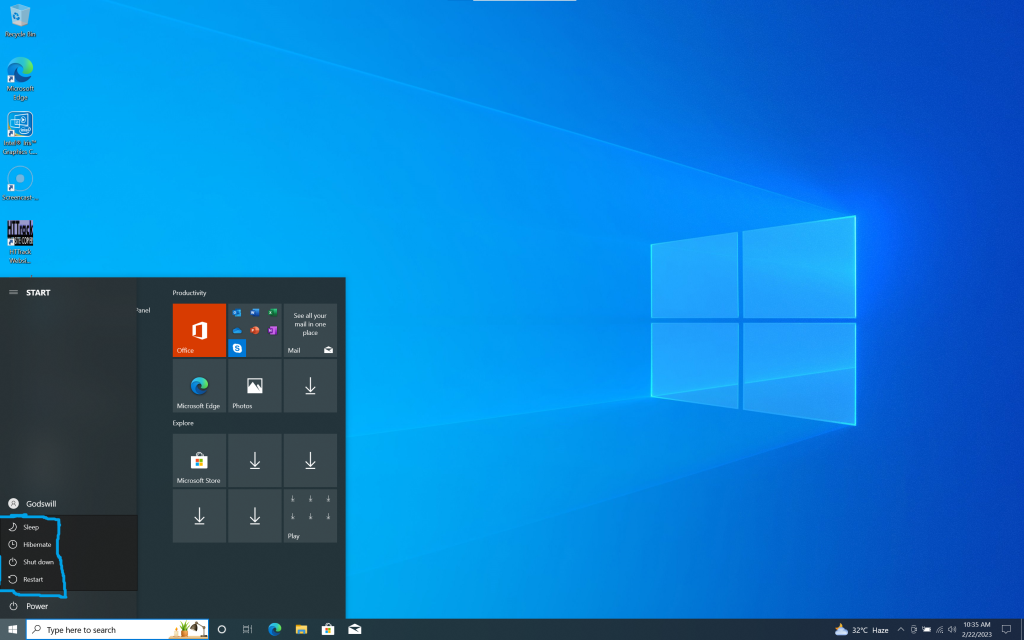This screenshot has height=640, width=1024.
Task: Open the Microsoft Store tile
Action: pos(199,460)
